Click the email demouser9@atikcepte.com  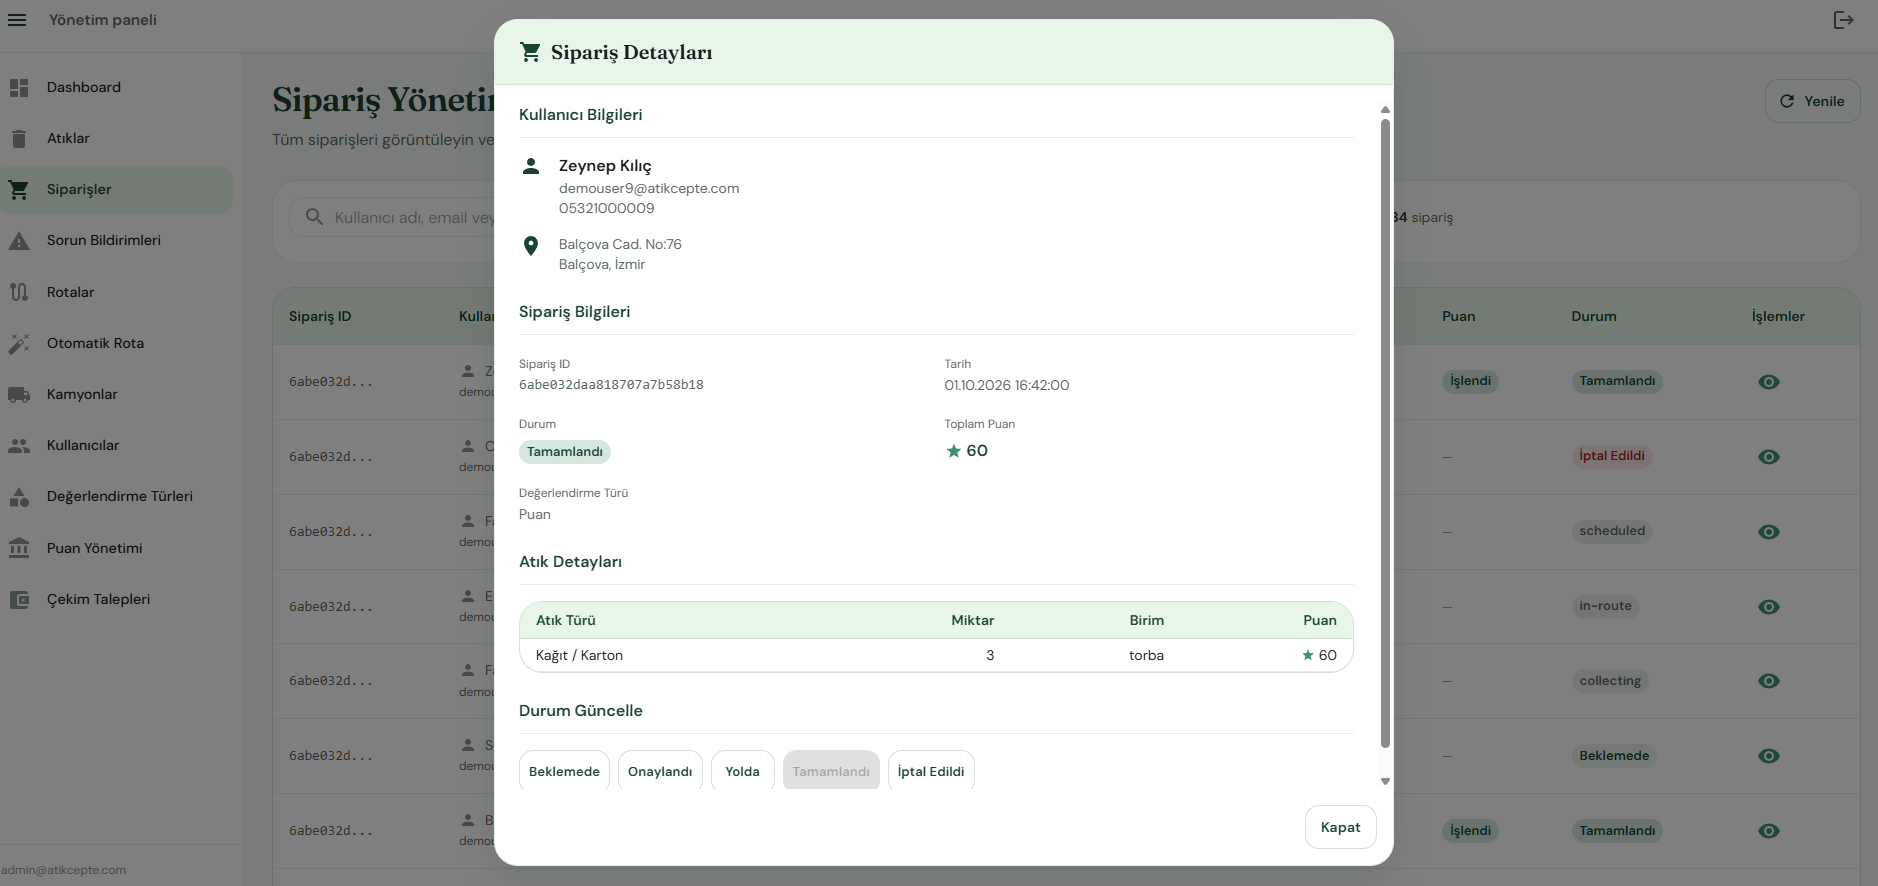click(649, 188)
